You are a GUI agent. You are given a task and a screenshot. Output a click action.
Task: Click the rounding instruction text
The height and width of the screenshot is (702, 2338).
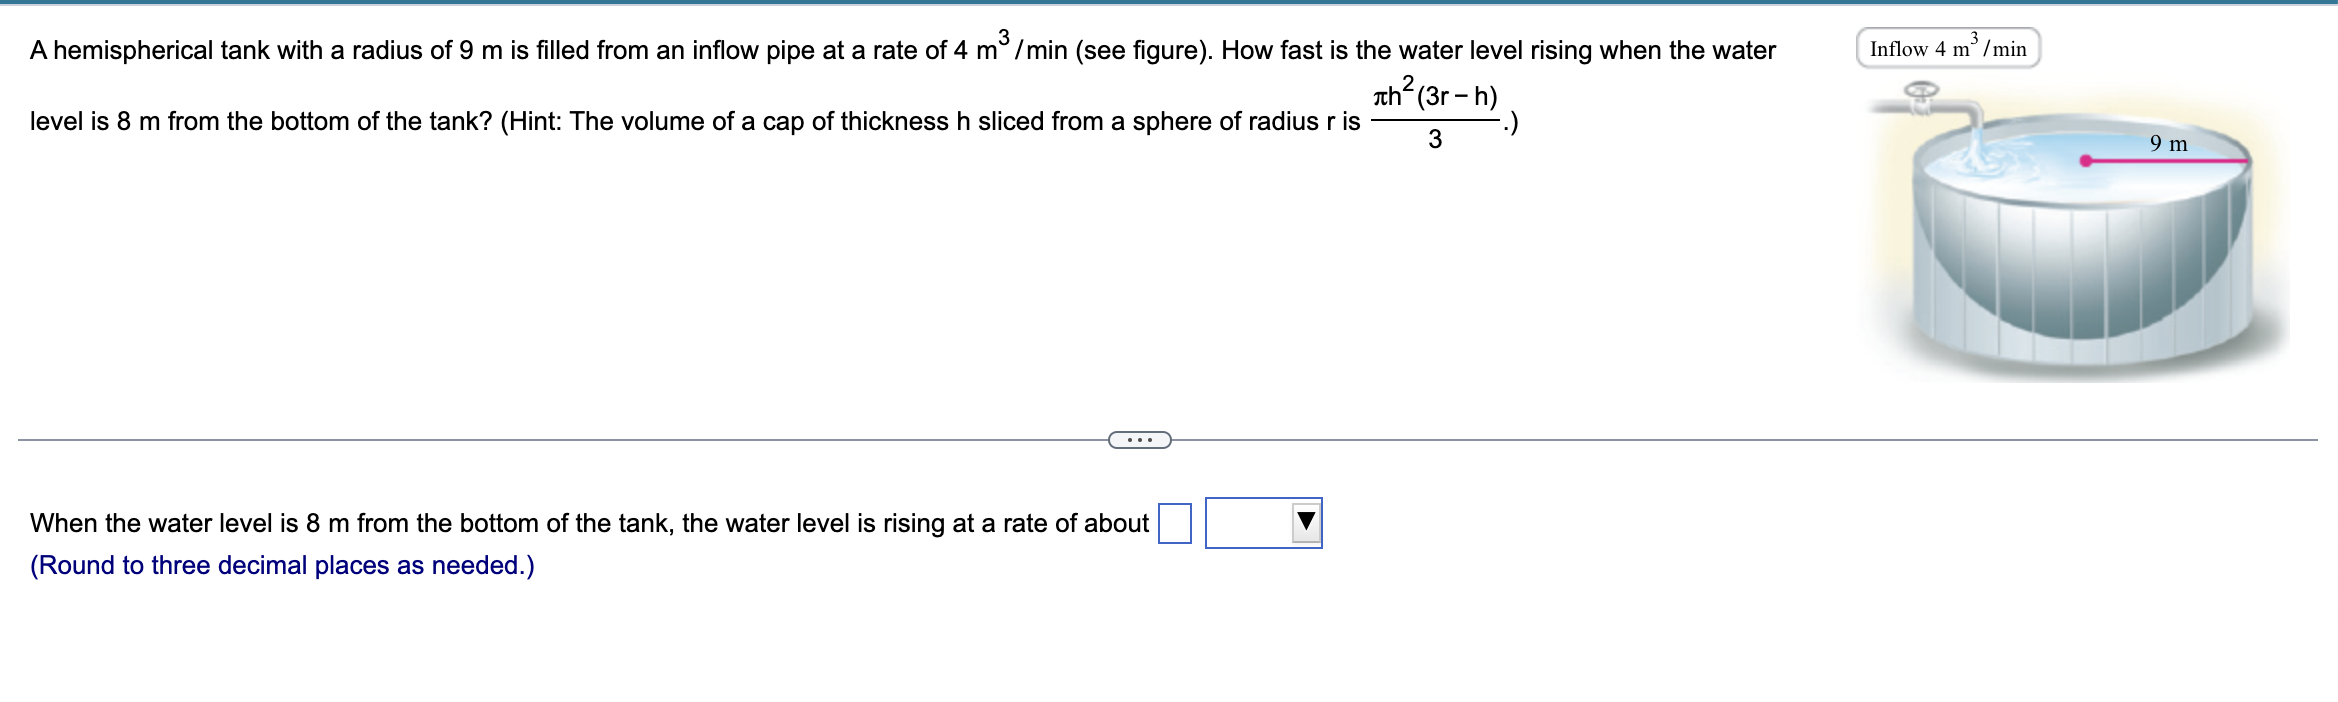[281, 565]
